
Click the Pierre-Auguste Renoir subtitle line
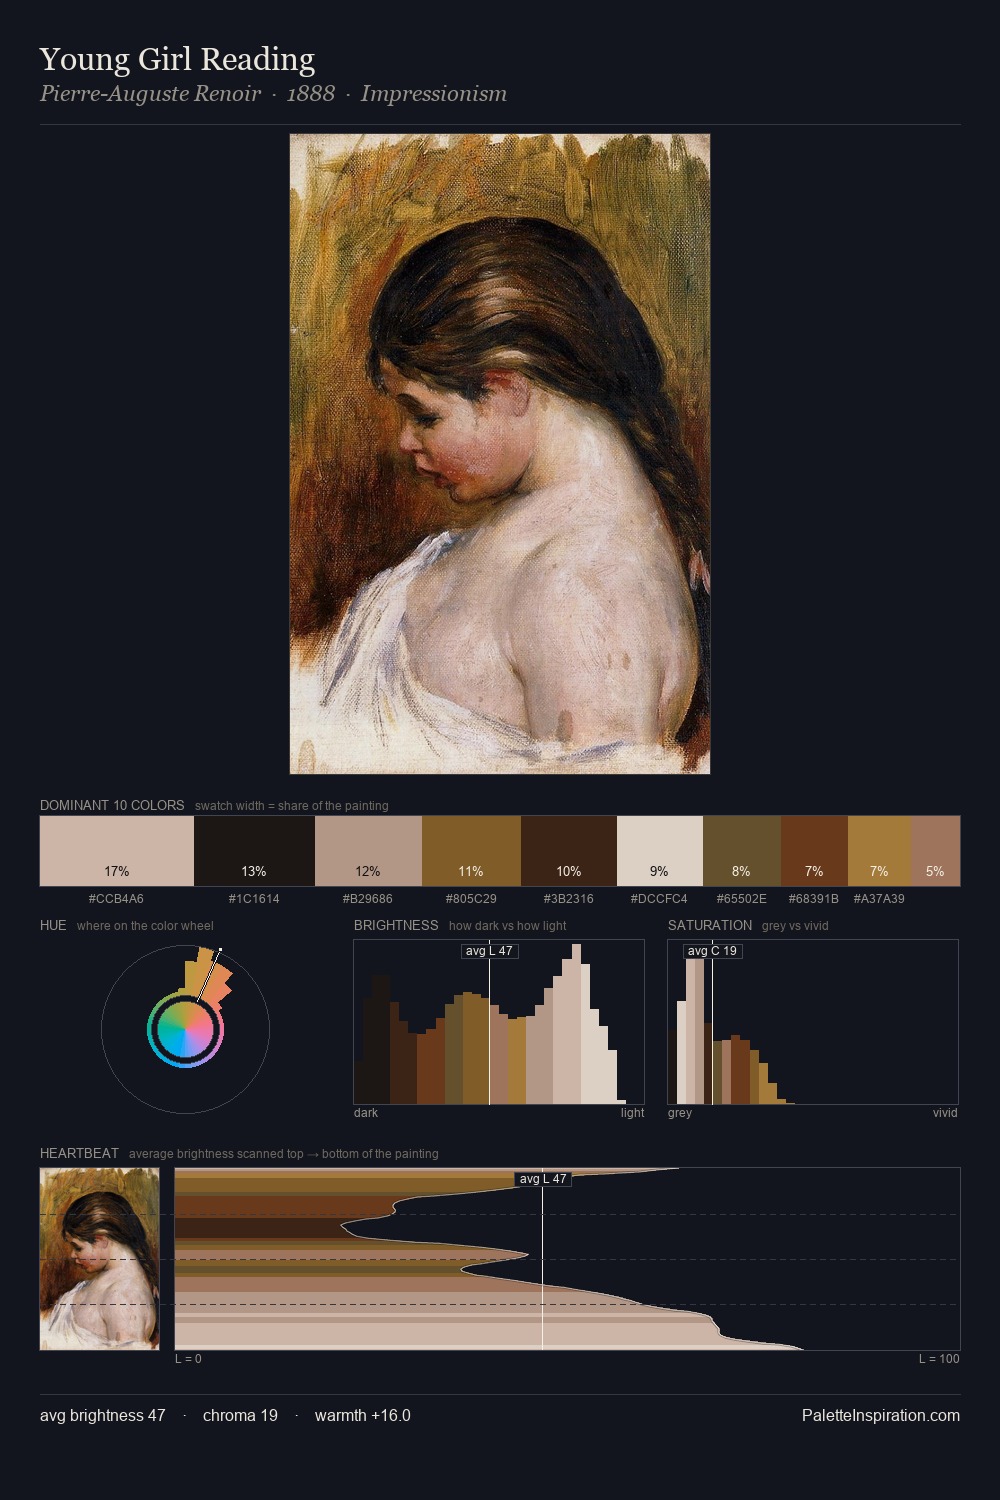pyautogui.click(x=273, y=94)
